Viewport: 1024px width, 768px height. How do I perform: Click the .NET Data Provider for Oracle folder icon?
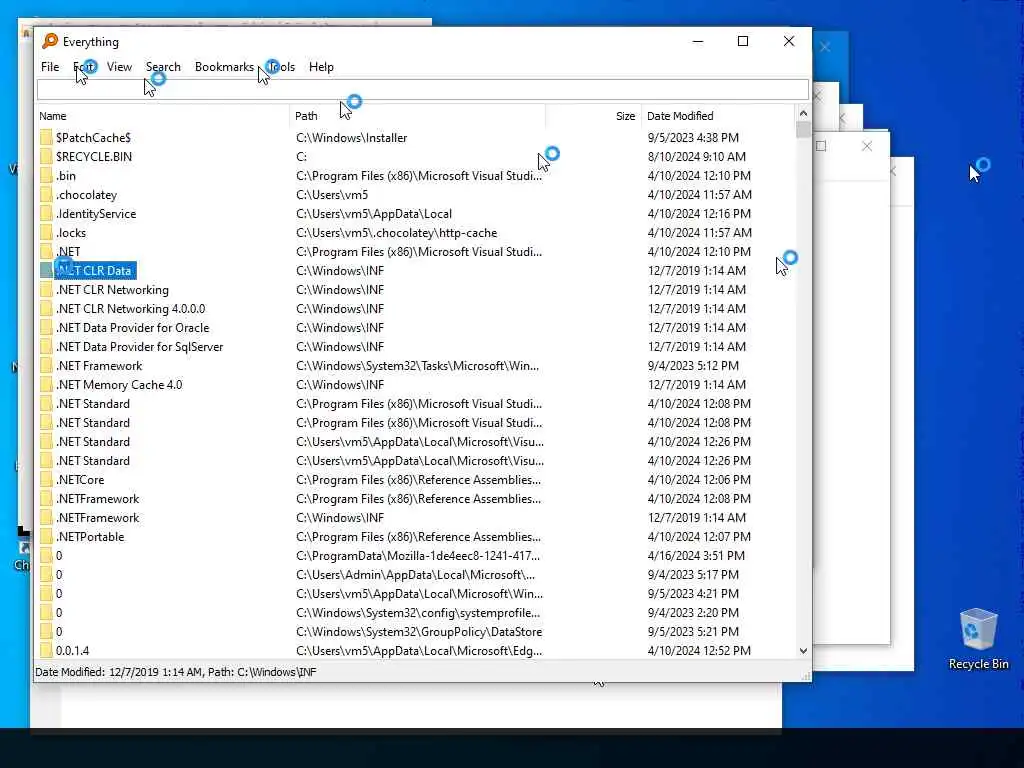point(46,328)
